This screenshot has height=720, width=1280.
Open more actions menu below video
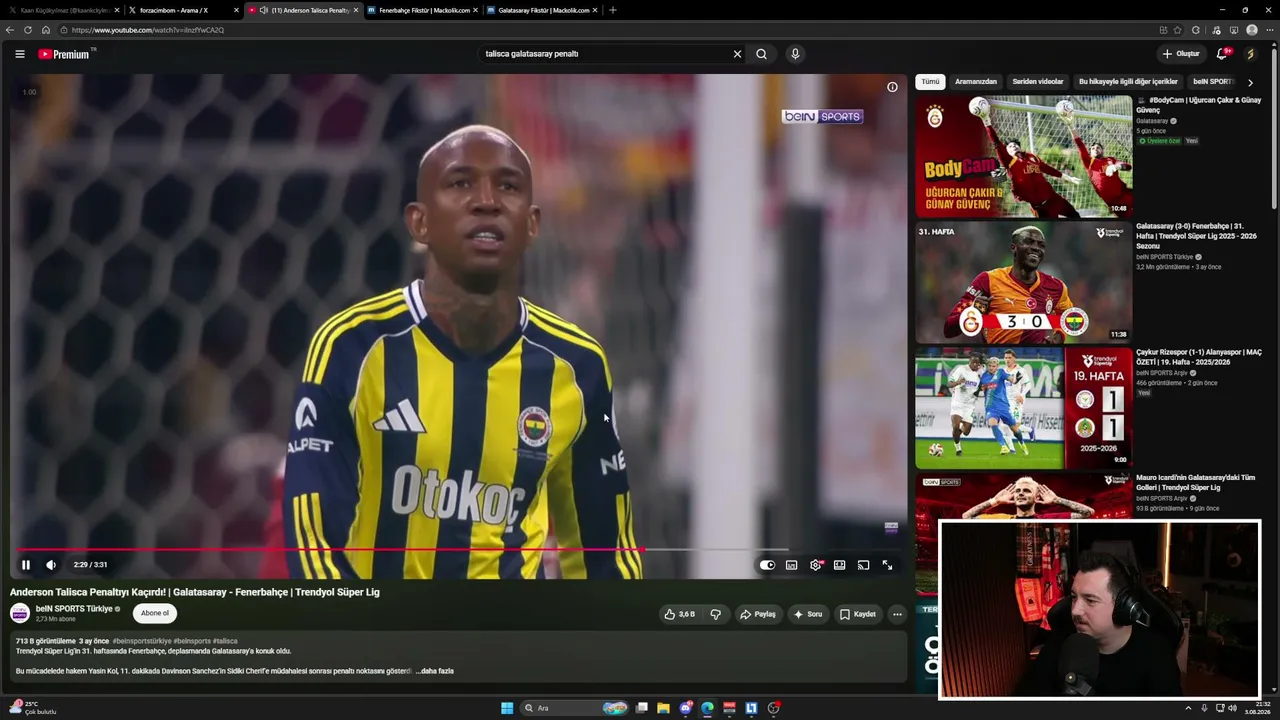click(897, 614)
